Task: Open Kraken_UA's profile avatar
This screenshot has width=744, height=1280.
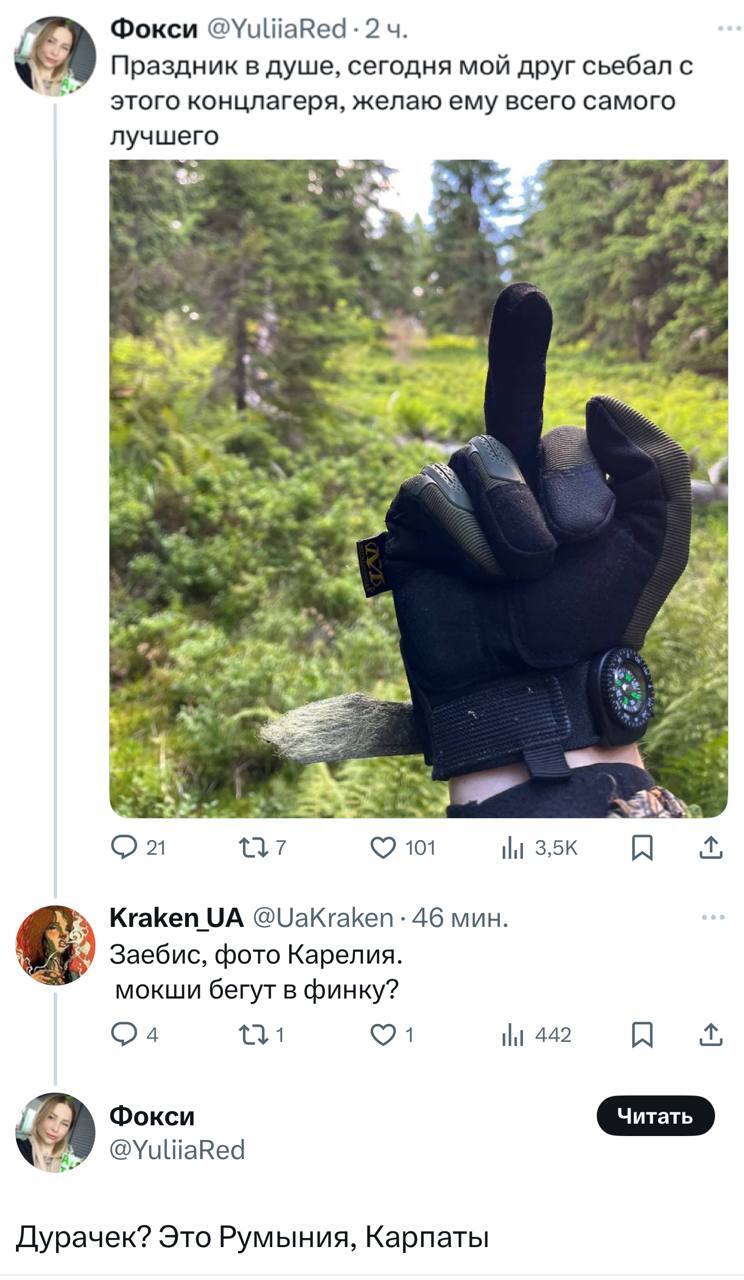Action: pos(55,945)
